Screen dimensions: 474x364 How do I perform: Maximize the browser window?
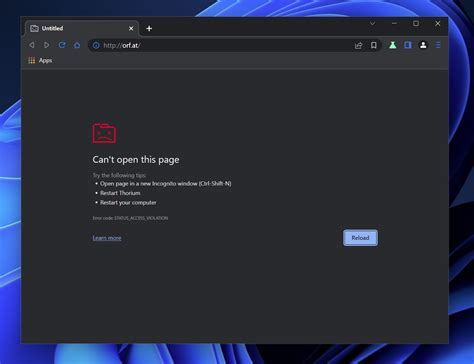[x=416, y=23]
